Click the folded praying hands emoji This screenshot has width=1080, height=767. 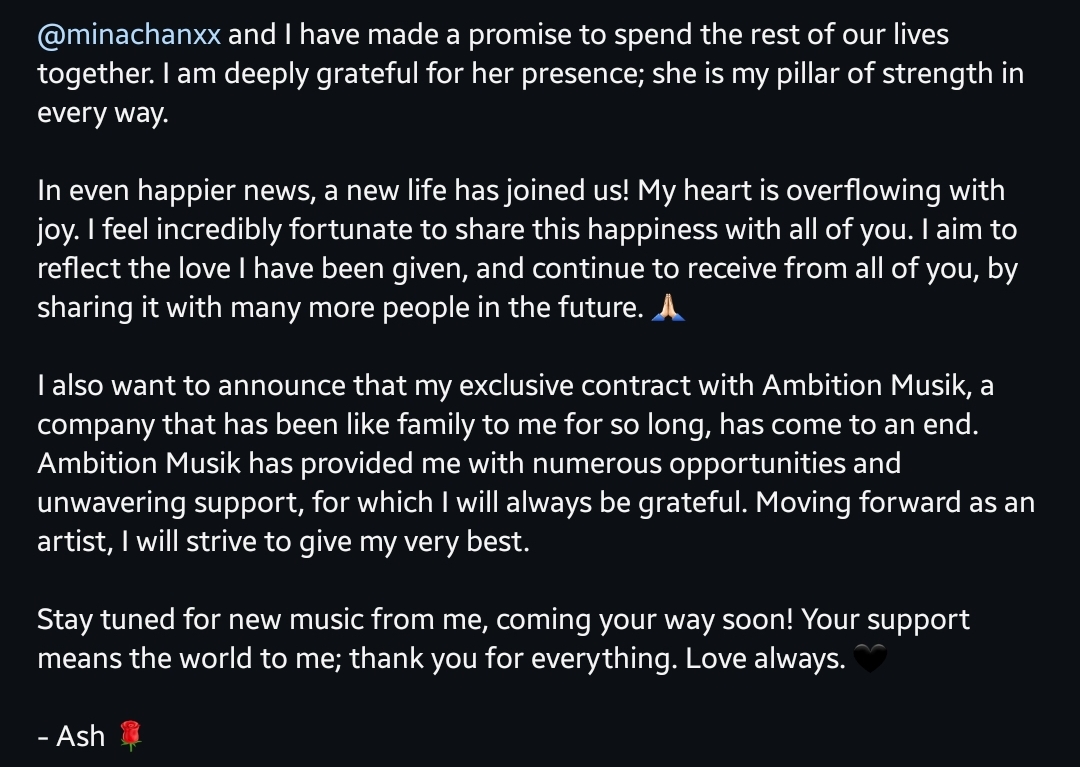667,307
